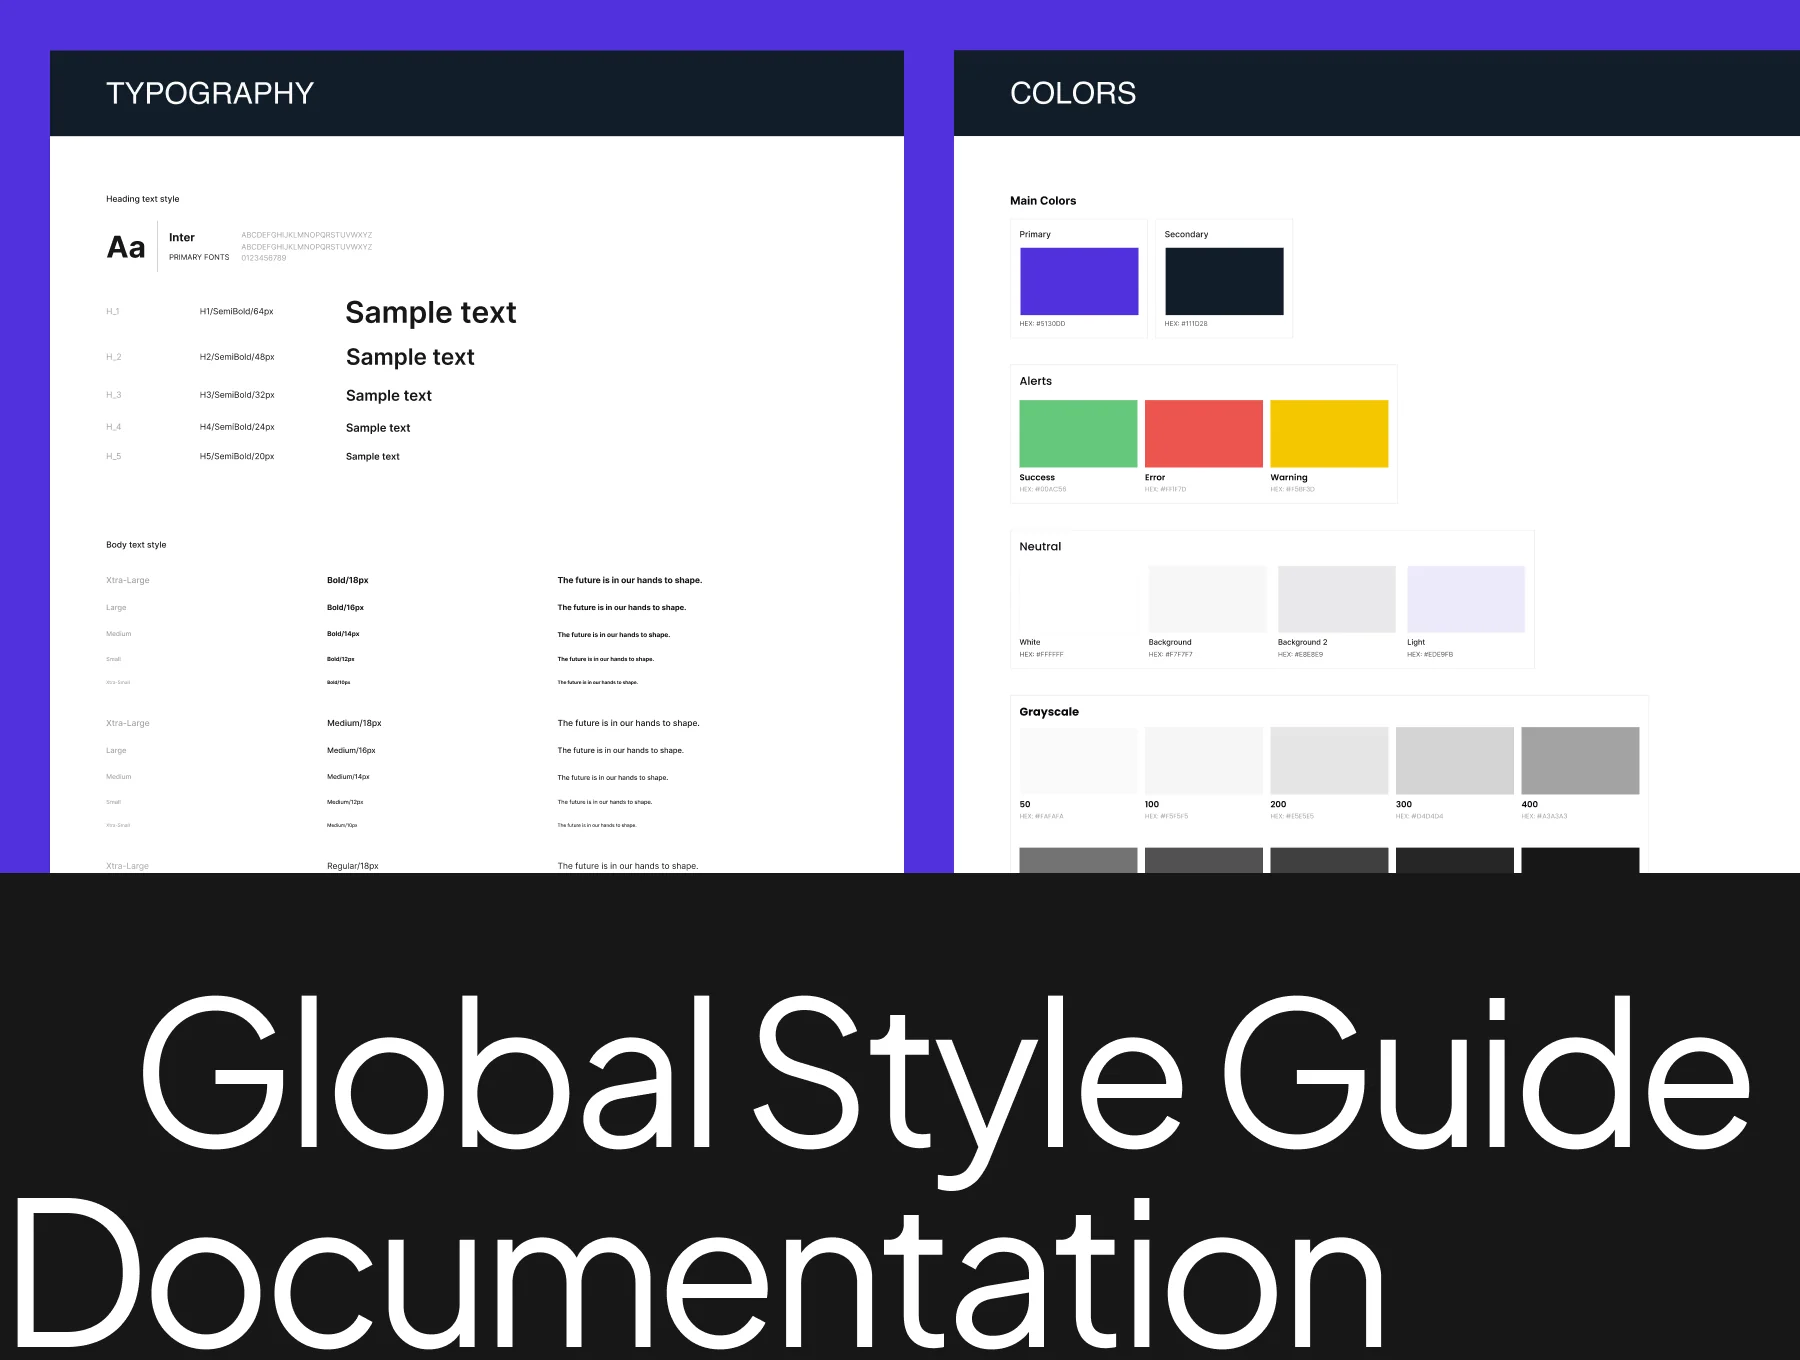Click the 'Neutral' section heading
Viewport: 1800px width, 1360px height.
(x=1040, y=546)
